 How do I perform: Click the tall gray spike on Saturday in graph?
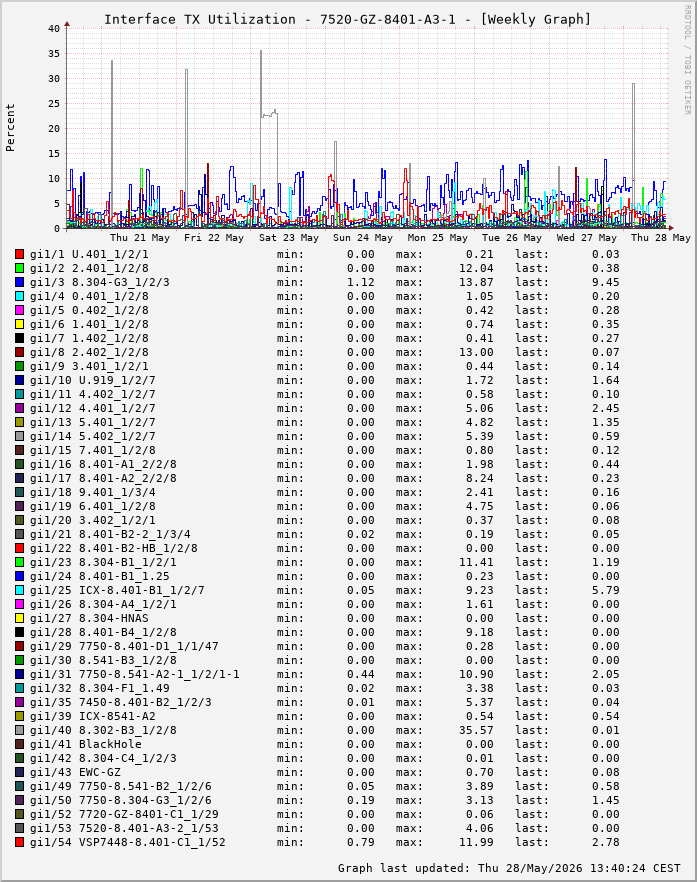click(260, 84)
